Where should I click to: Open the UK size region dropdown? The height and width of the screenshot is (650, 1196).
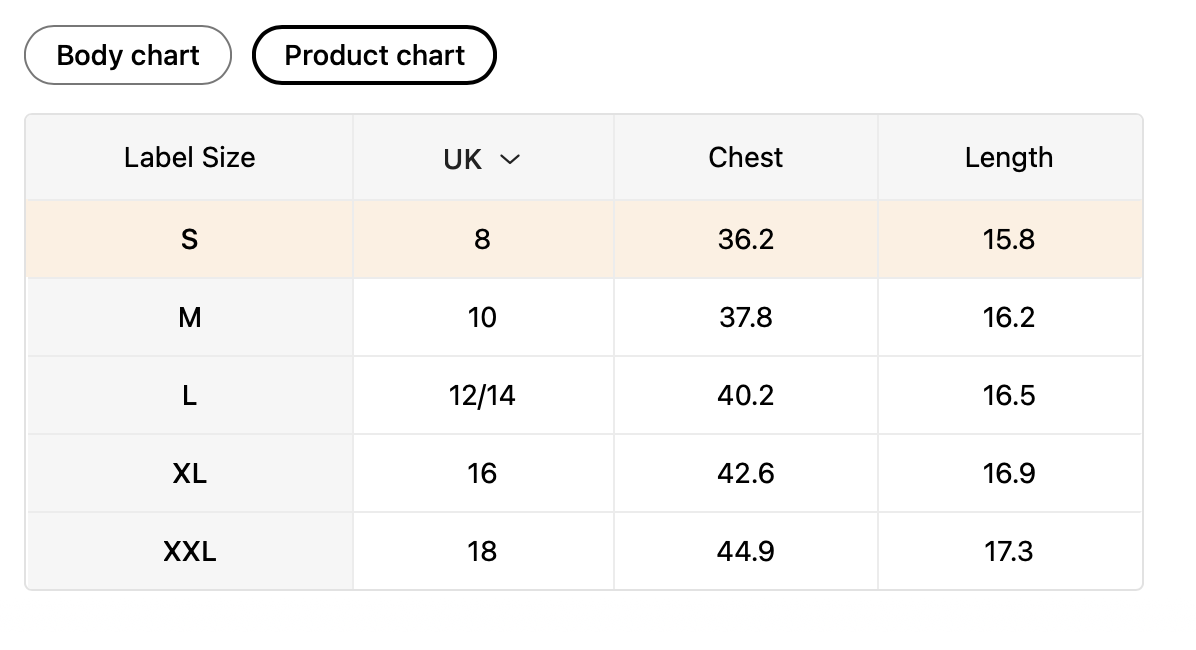(481, 158)
